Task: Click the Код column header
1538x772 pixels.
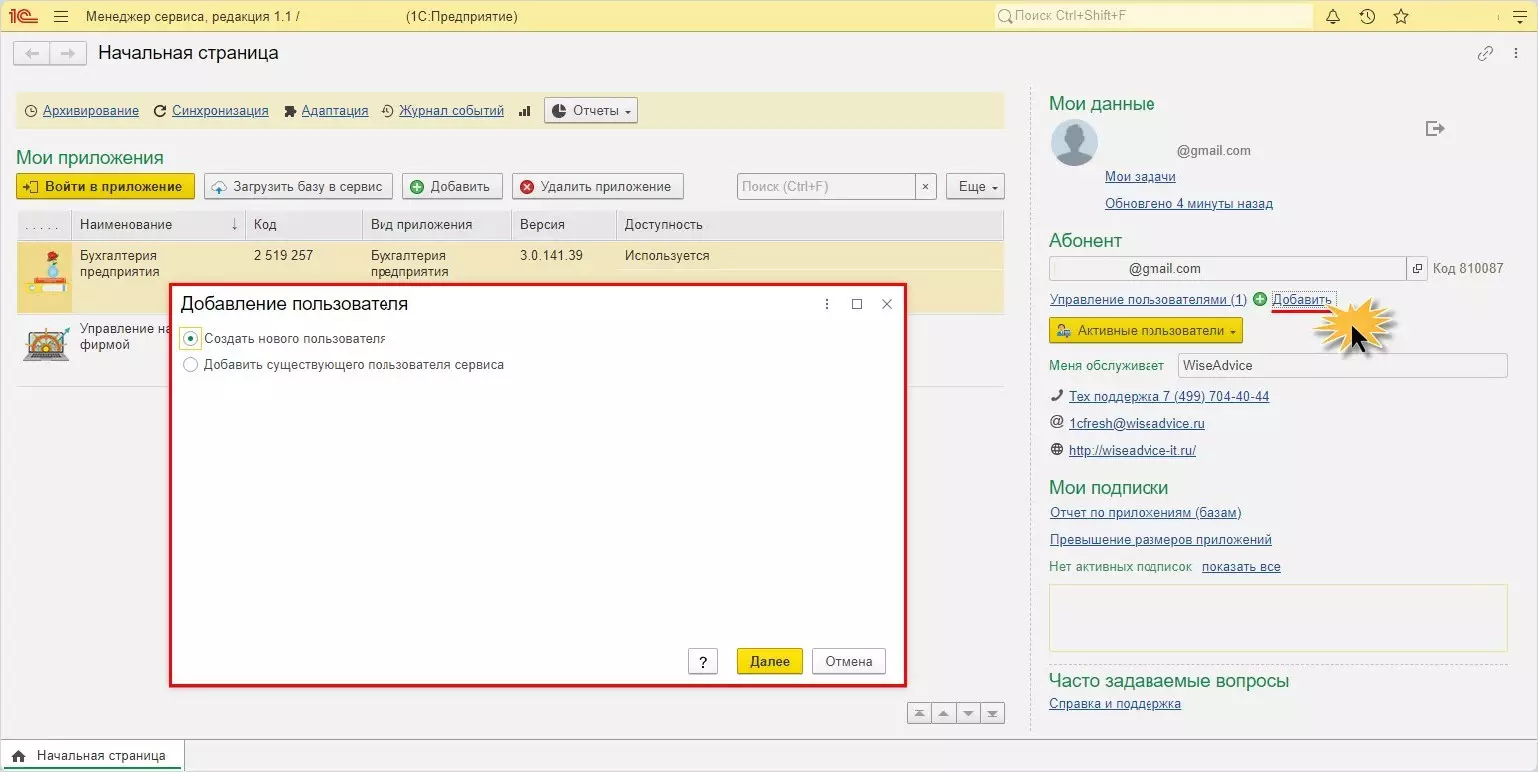Action: tap(304, 225)
